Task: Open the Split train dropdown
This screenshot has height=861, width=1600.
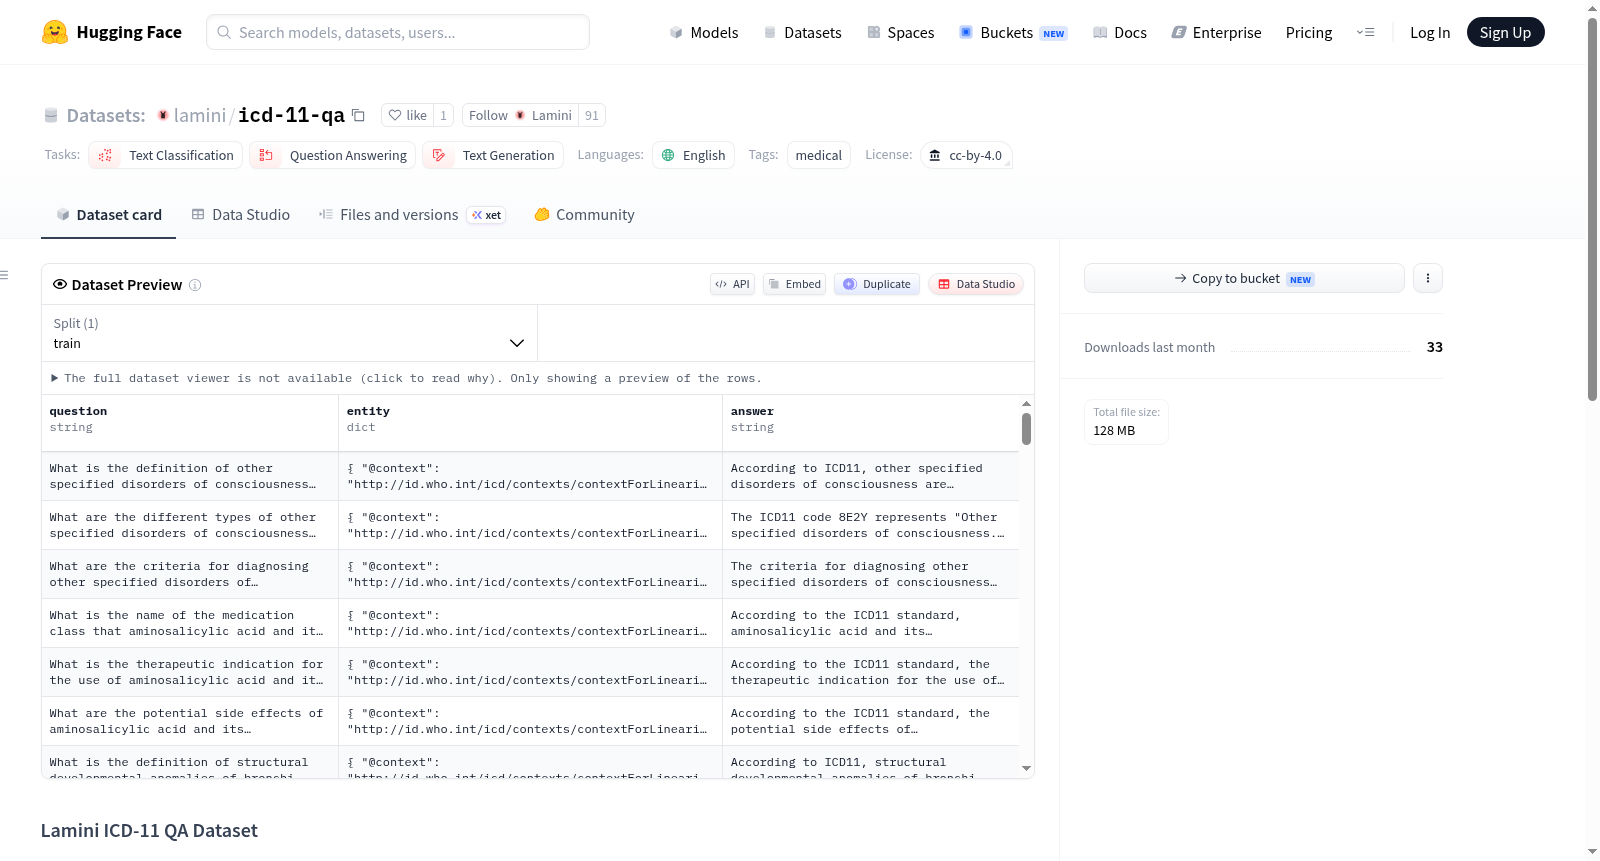Action: [x=289, y=333]
